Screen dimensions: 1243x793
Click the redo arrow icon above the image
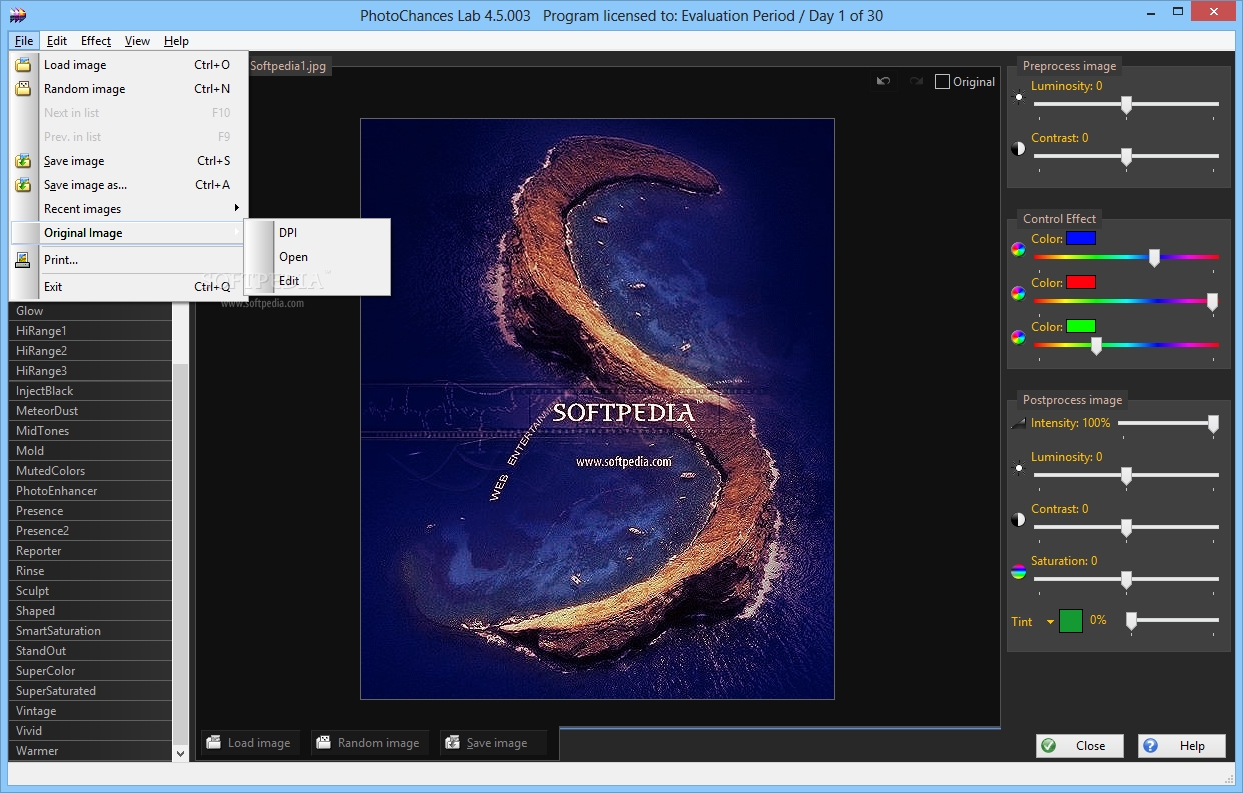coord(916,82)
